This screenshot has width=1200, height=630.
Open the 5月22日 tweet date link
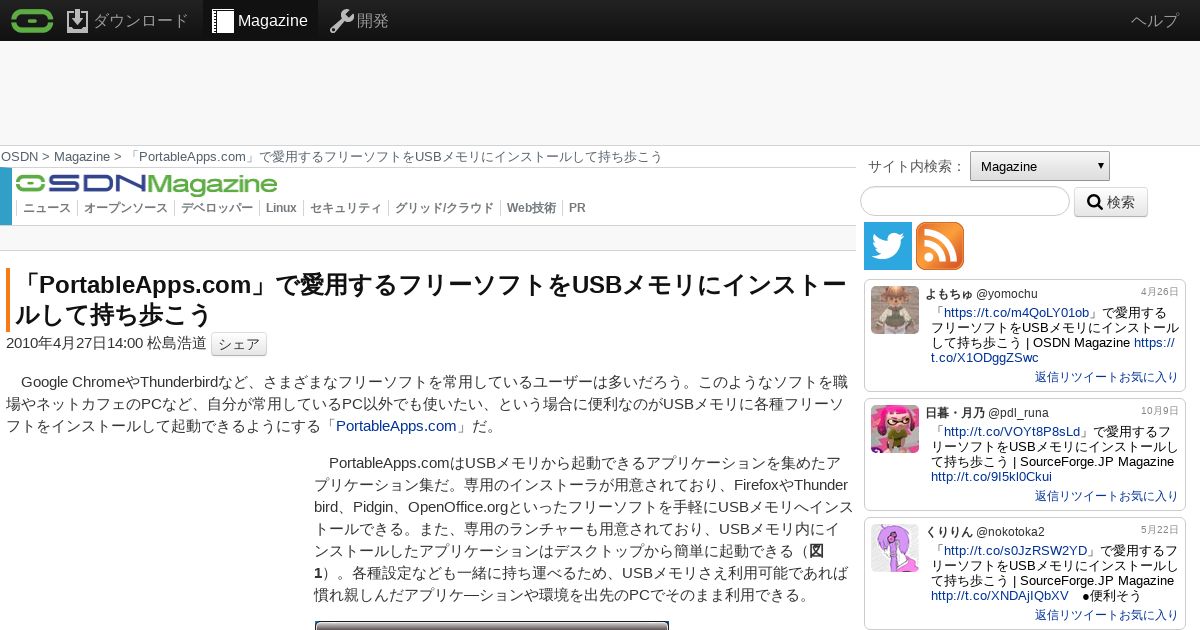[x=1160, y=530]
